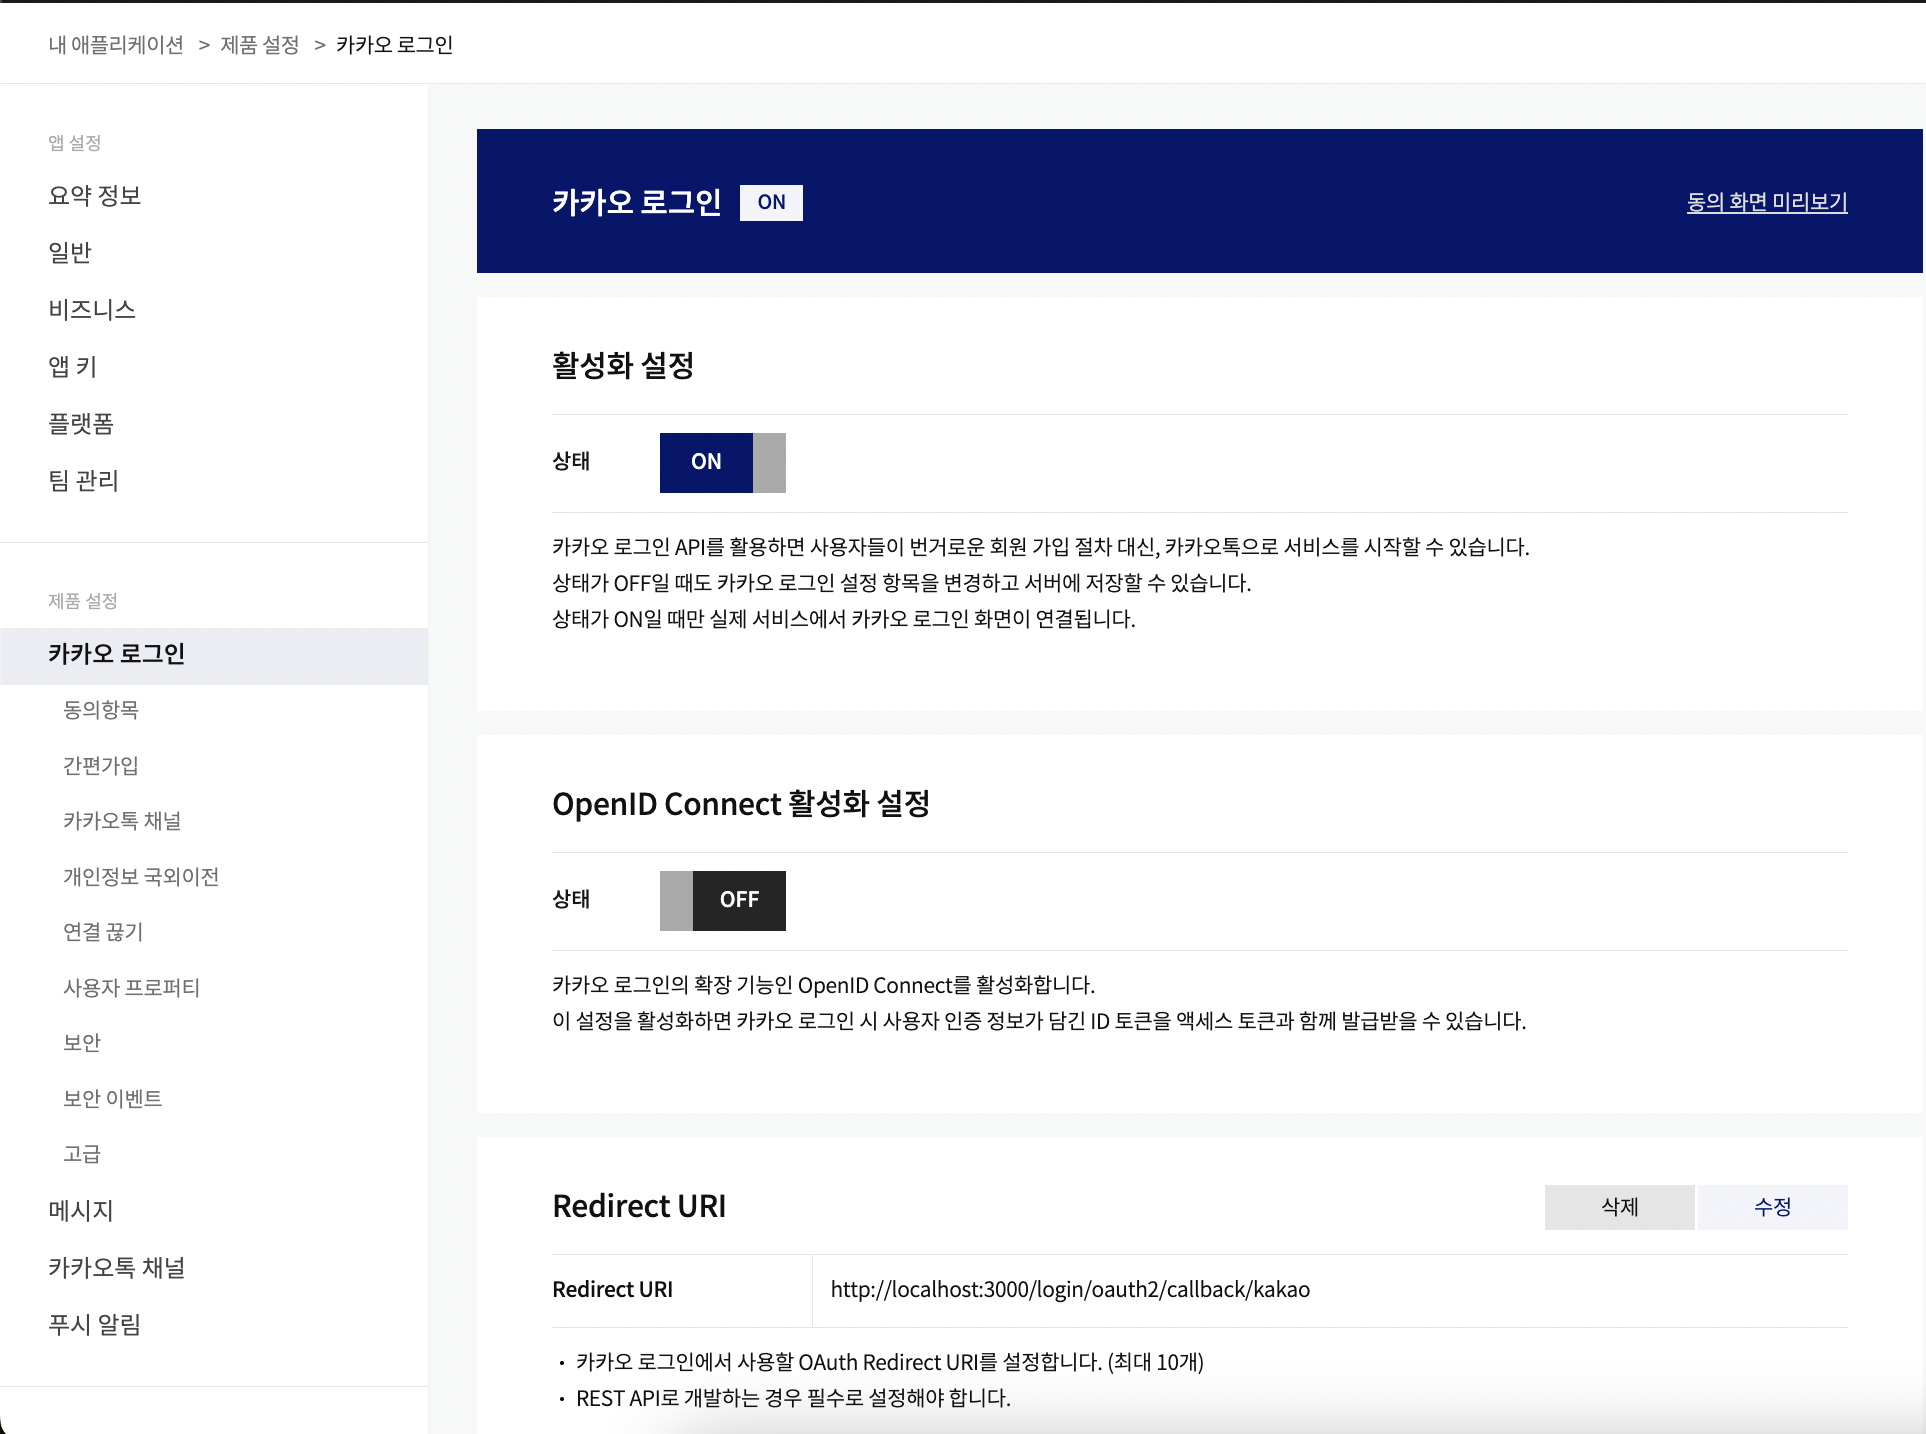The width and height of the screenshot is (1926, 1434).
Task: Go to 내 애플리케이션 breadcrumb
Action: click(x=116, y=45)
